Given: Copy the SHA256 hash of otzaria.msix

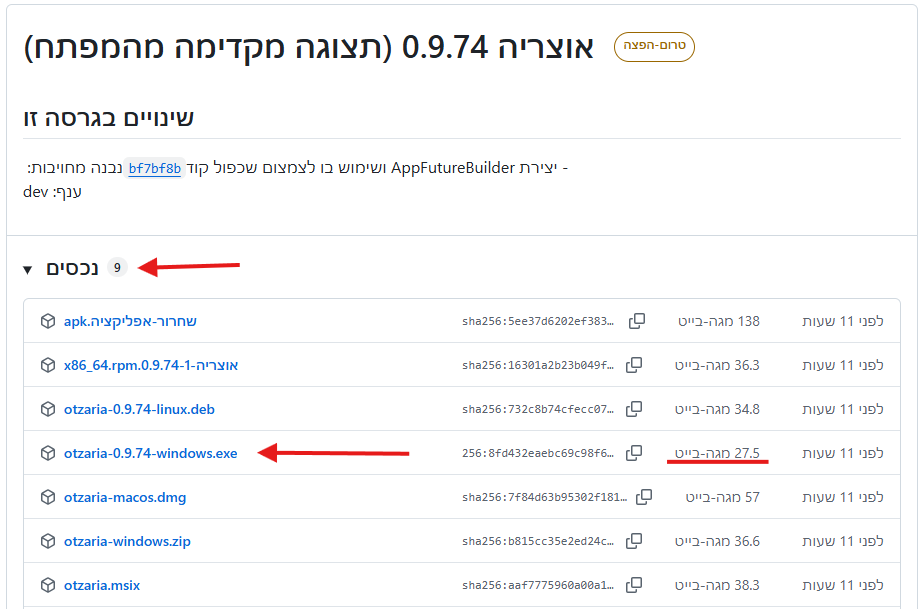Looking at the screenshot, I should pos(634,585).
